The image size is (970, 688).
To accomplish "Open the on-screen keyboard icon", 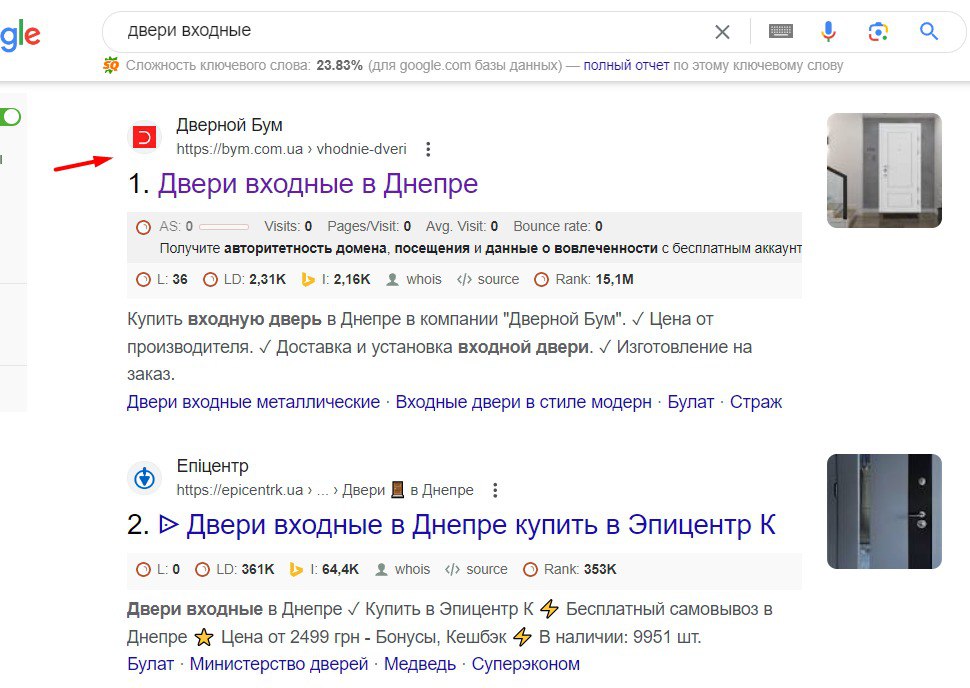I will [x=781, y=31].
